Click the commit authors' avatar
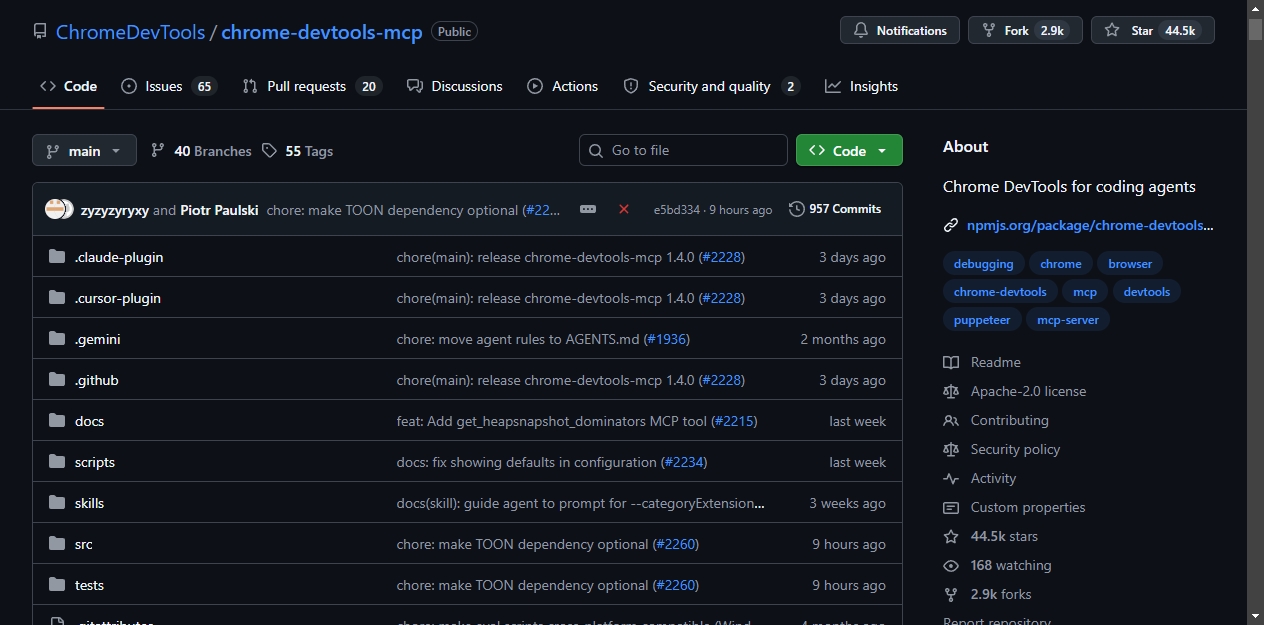 pyautogui.click(x=59, y=209)
